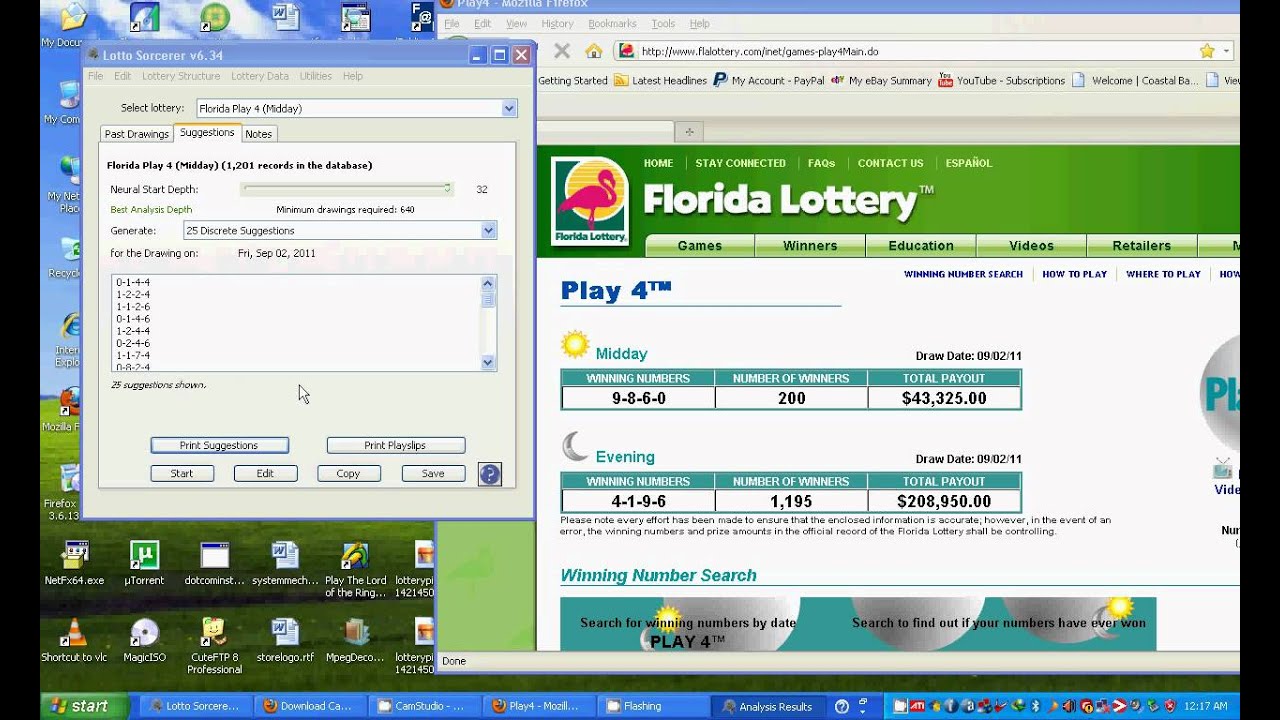Select the MagicISO desktop icon
1280x720 pixels.
144,640
